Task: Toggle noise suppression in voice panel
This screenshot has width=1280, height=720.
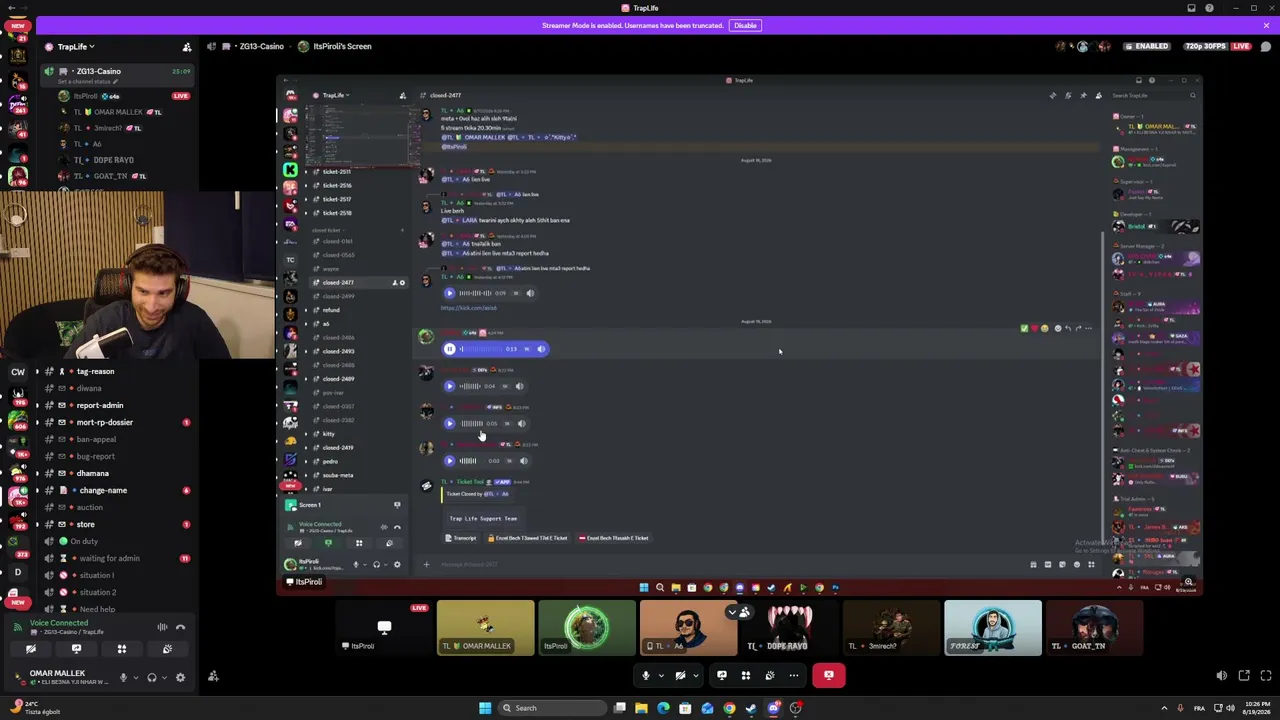Action: click(162, 627)
